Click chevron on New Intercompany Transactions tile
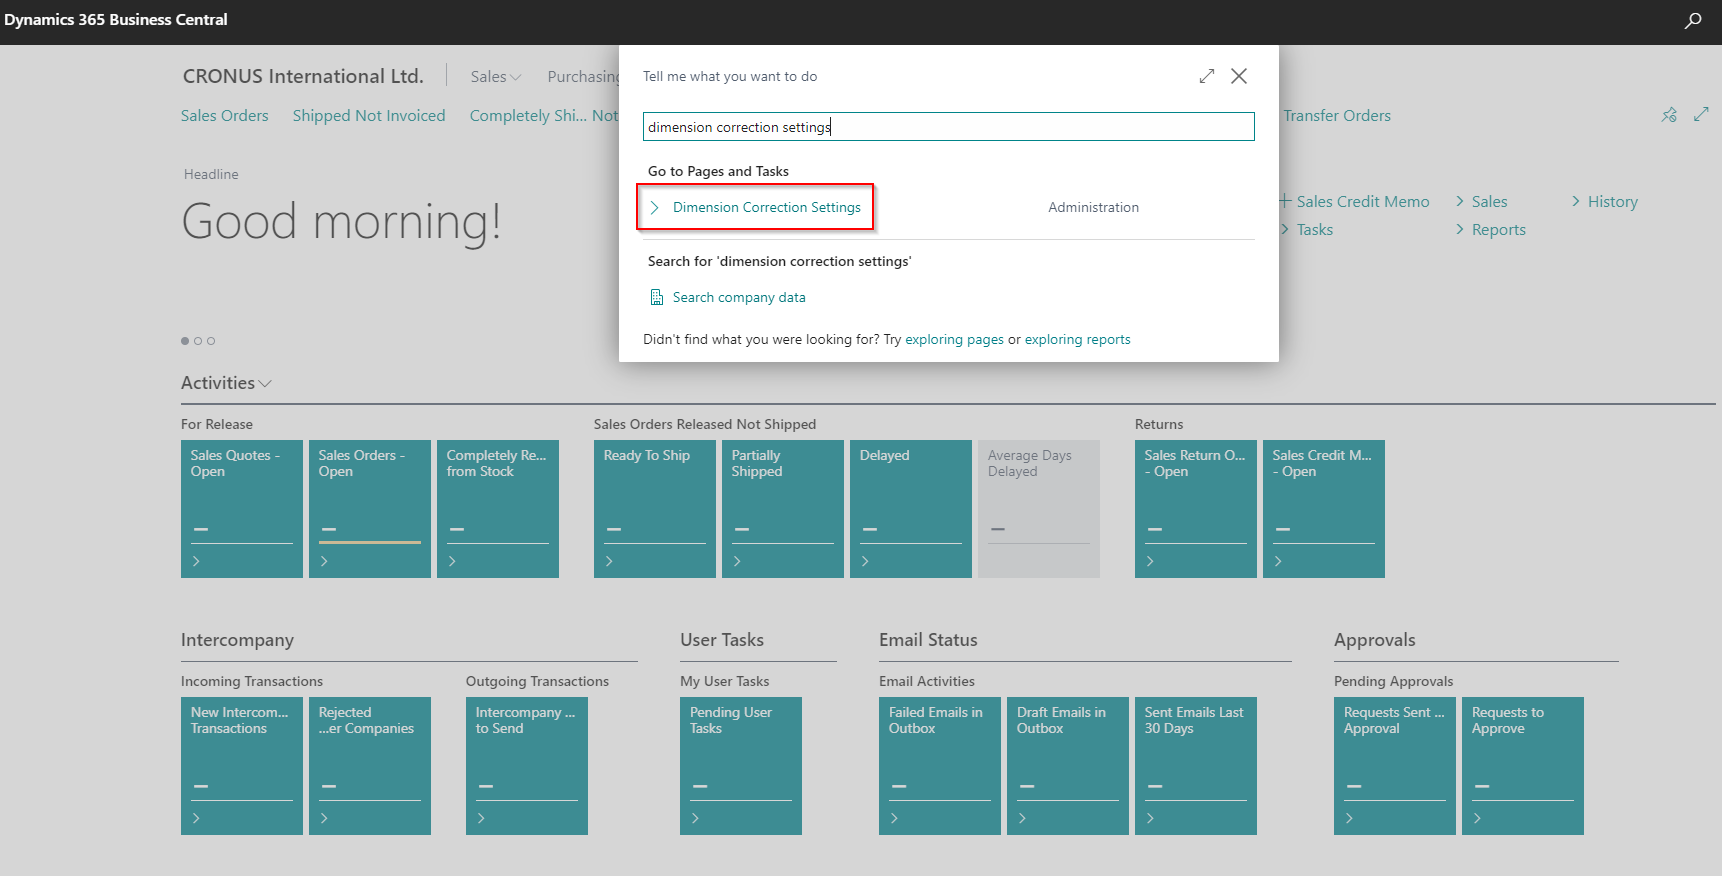The height and width of the screenshot is (876, 1722). click(x=196, y=818)
